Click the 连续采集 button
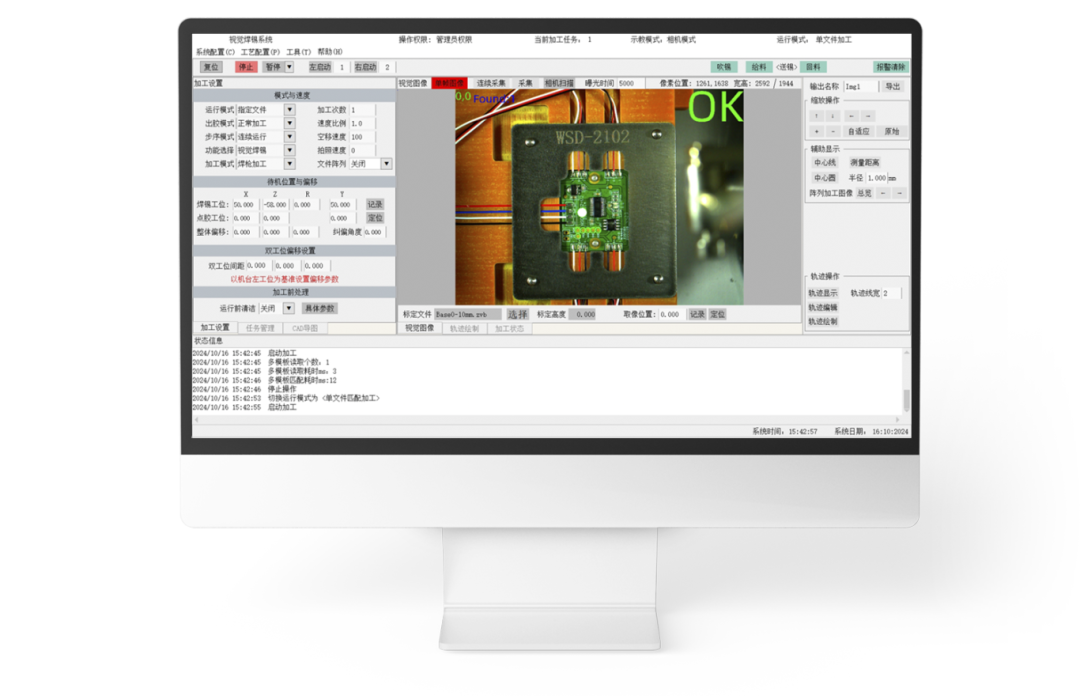 point(491,83)
